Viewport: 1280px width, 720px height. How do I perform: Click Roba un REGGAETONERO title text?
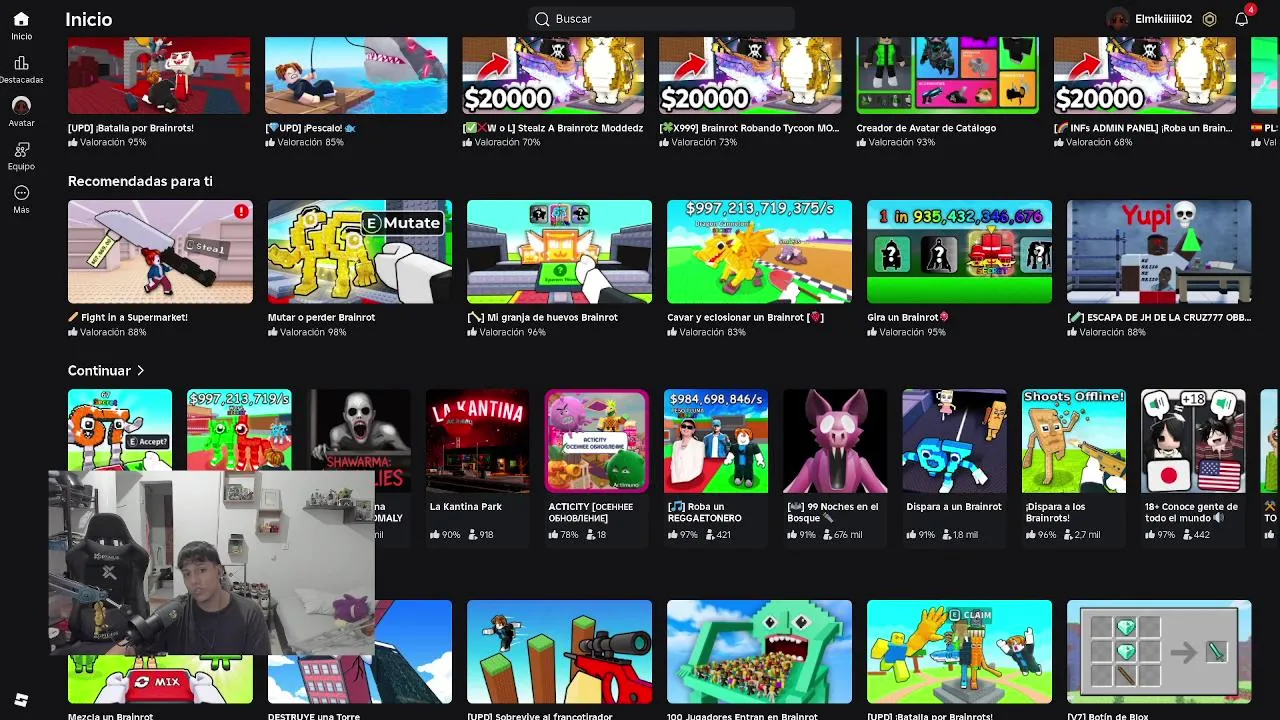705,512
